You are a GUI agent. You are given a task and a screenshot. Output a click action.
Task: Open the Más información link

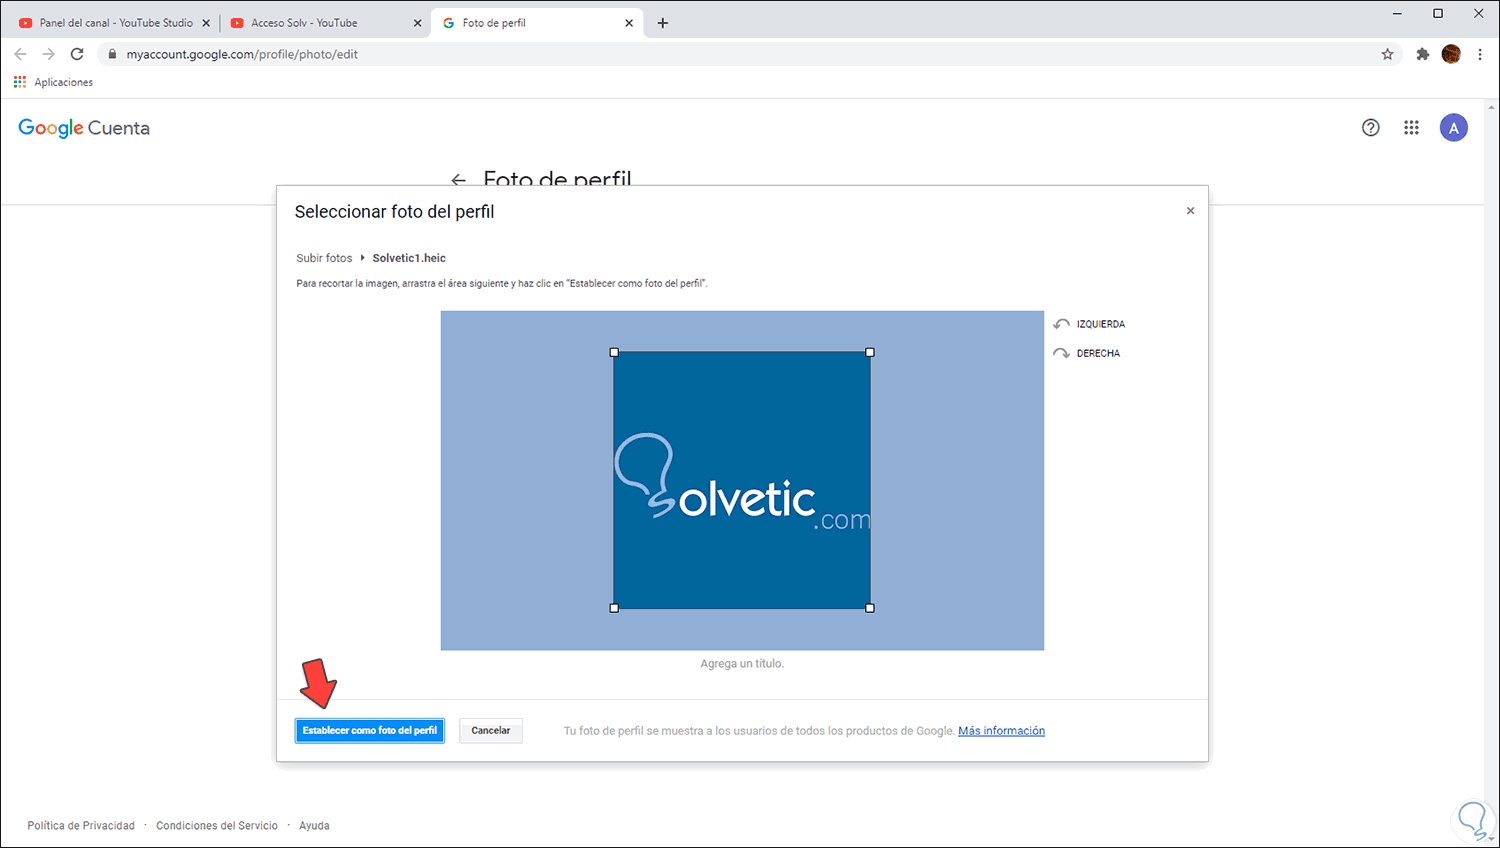pyautogui.click(x=1001, y=731)
